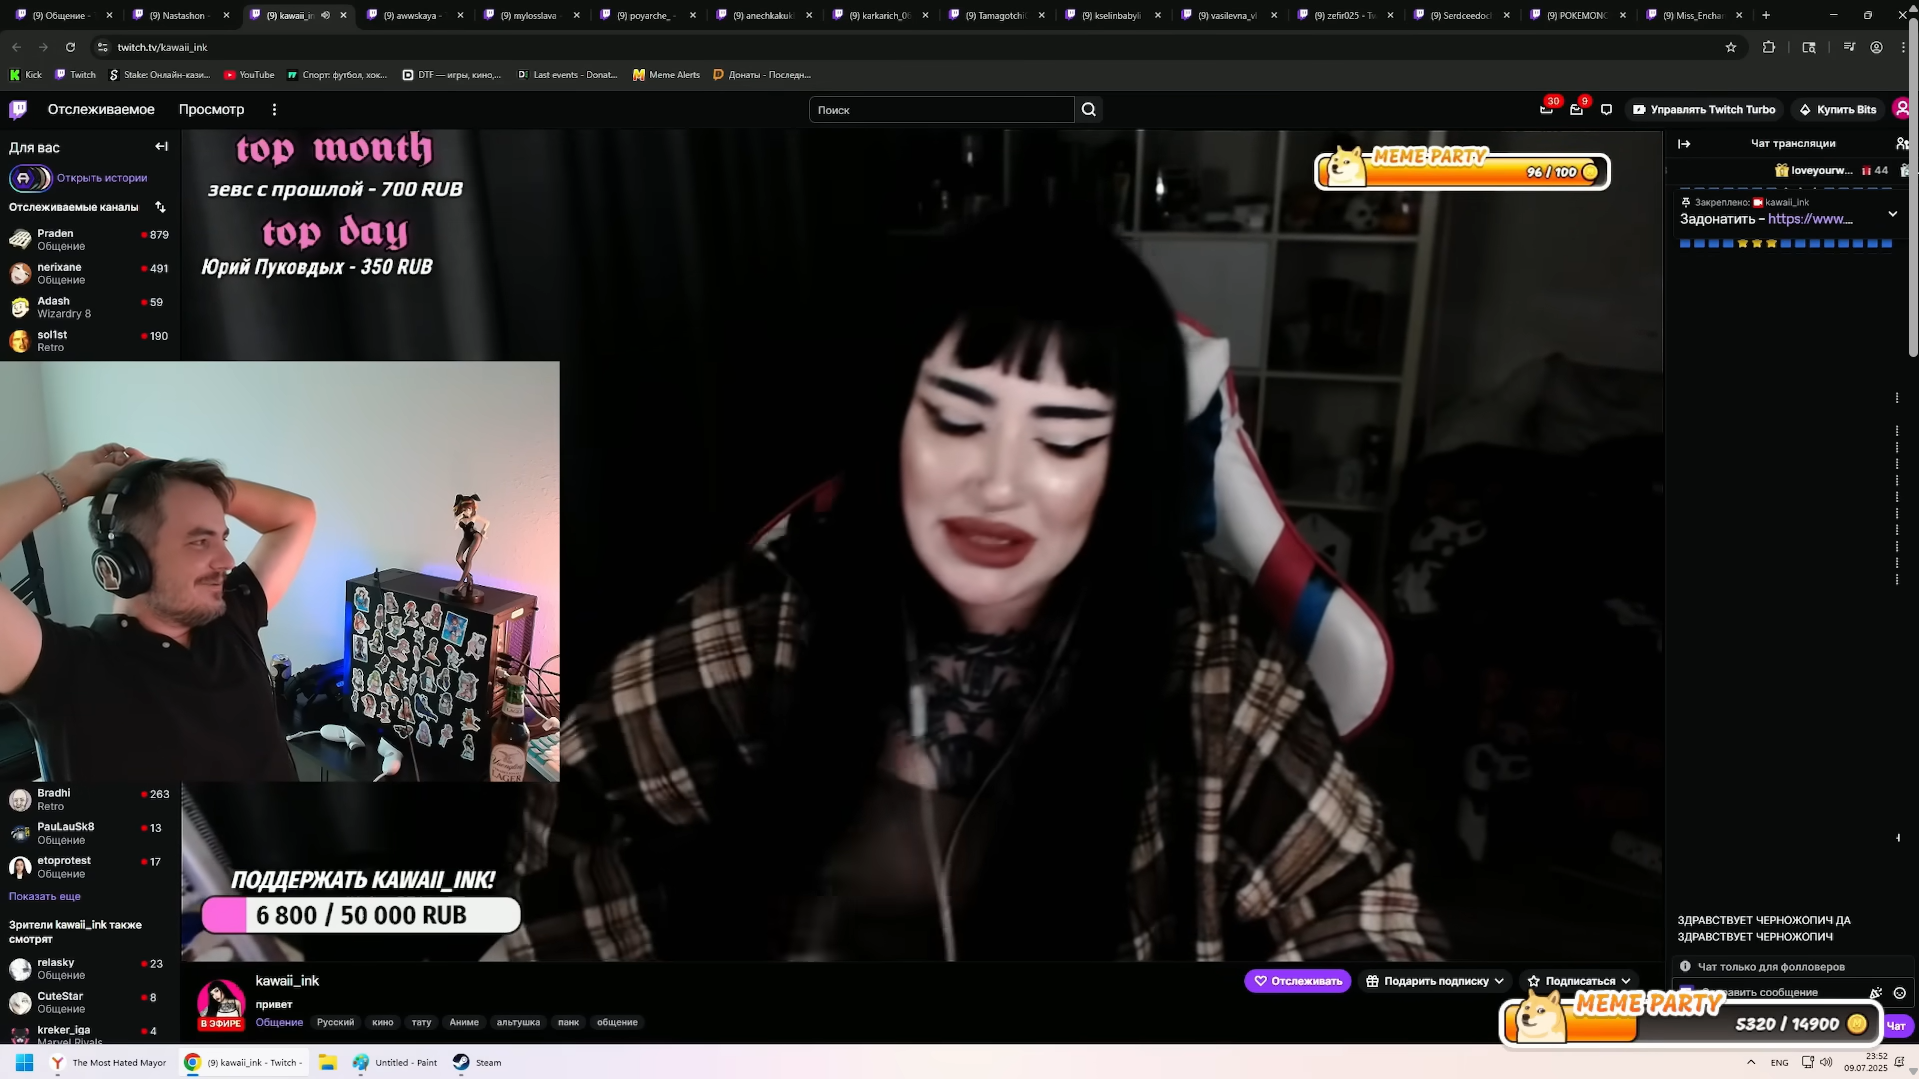Reload the page in browser
Image resolution: width=1919 pixels, height=1079 pixels.
click(70, 47)
